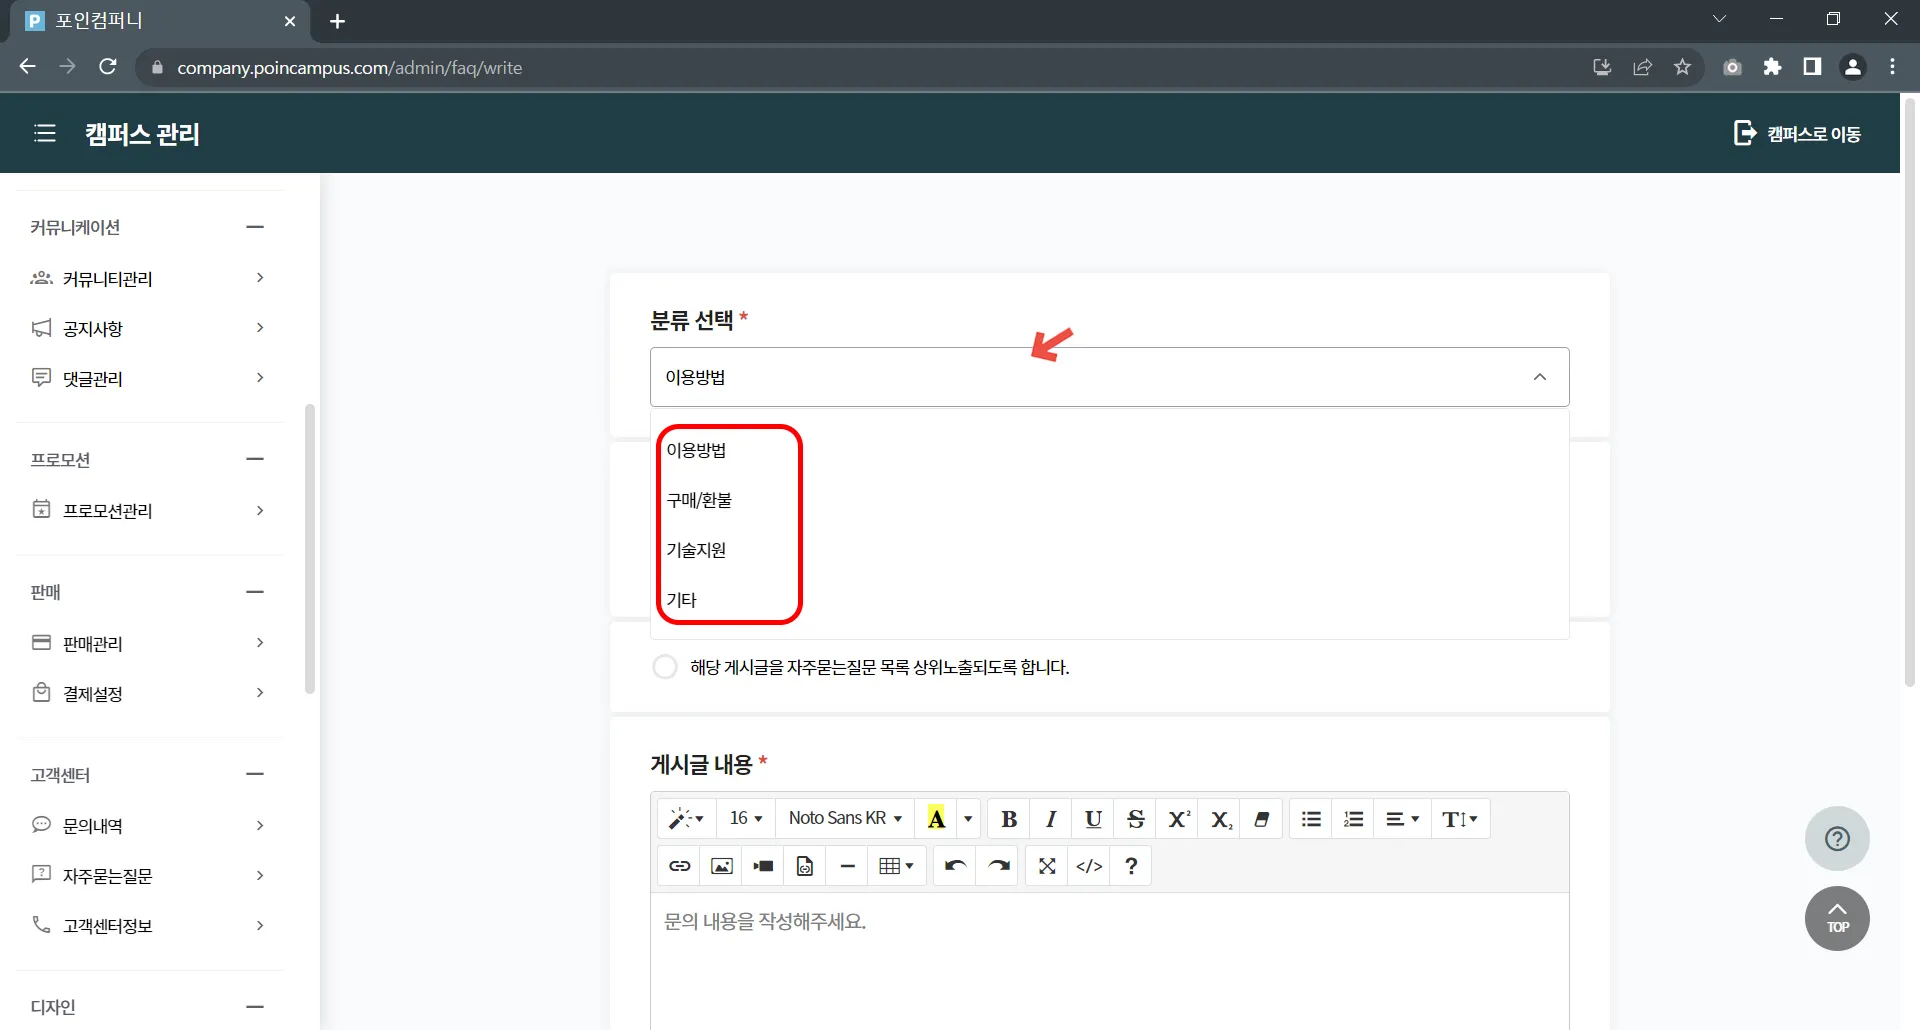Open the editor help question mark
The image size is (1920, 1030).
[1131, 866]
